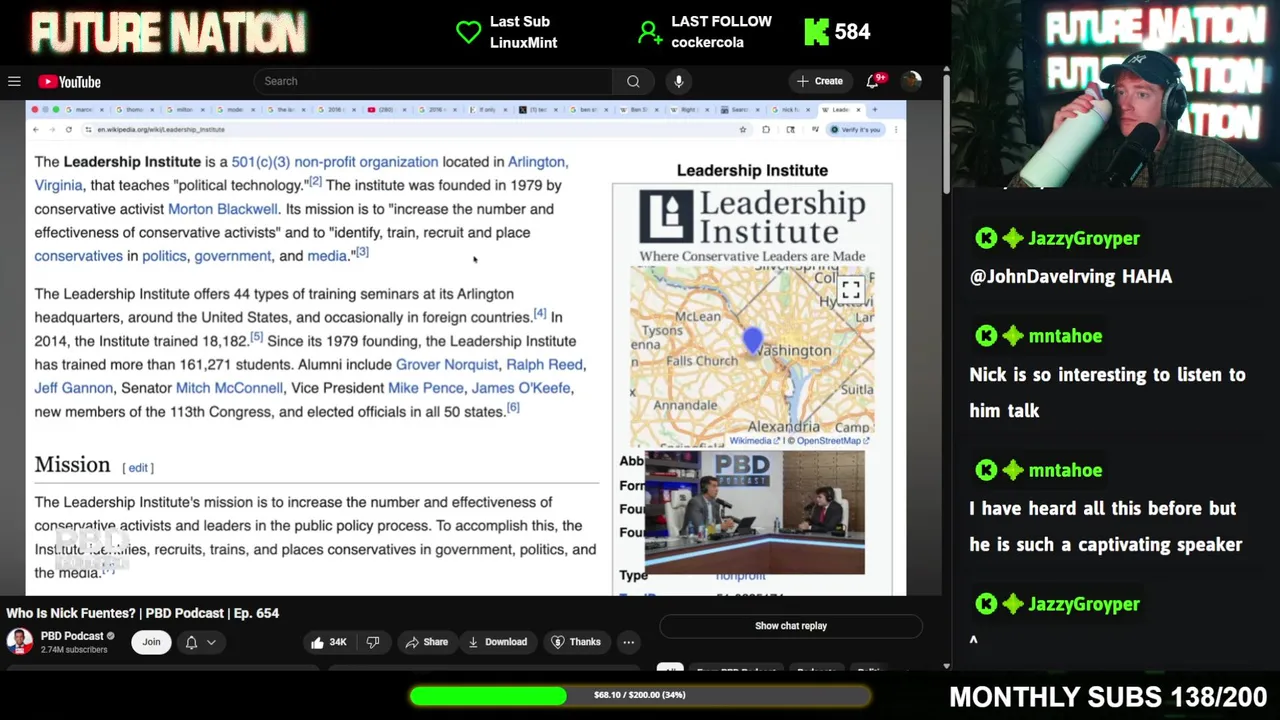This screenshot has width=1280, height=720.
Task: Share the video
Action: pyautogui.click(x=427, y=642)
